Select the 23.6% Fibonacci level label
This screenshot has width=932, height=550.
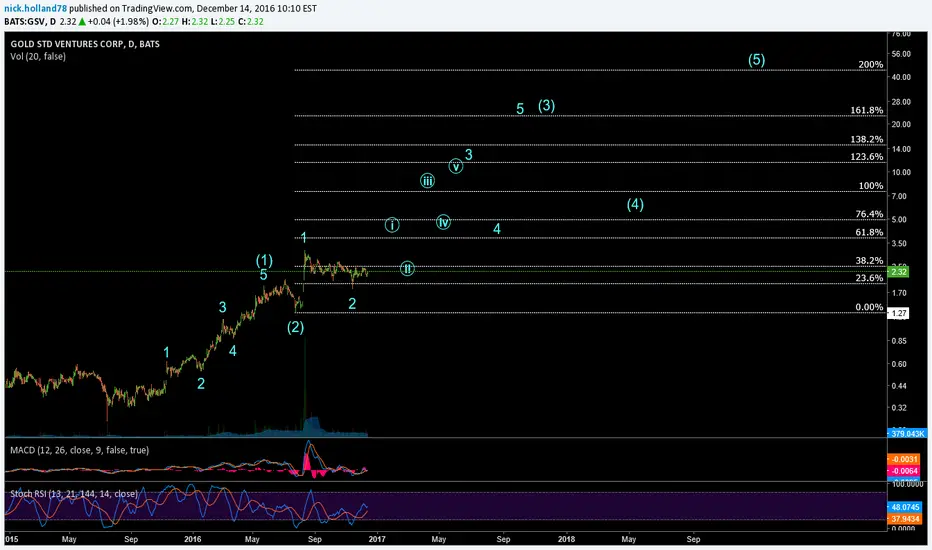tap(869, 278)
